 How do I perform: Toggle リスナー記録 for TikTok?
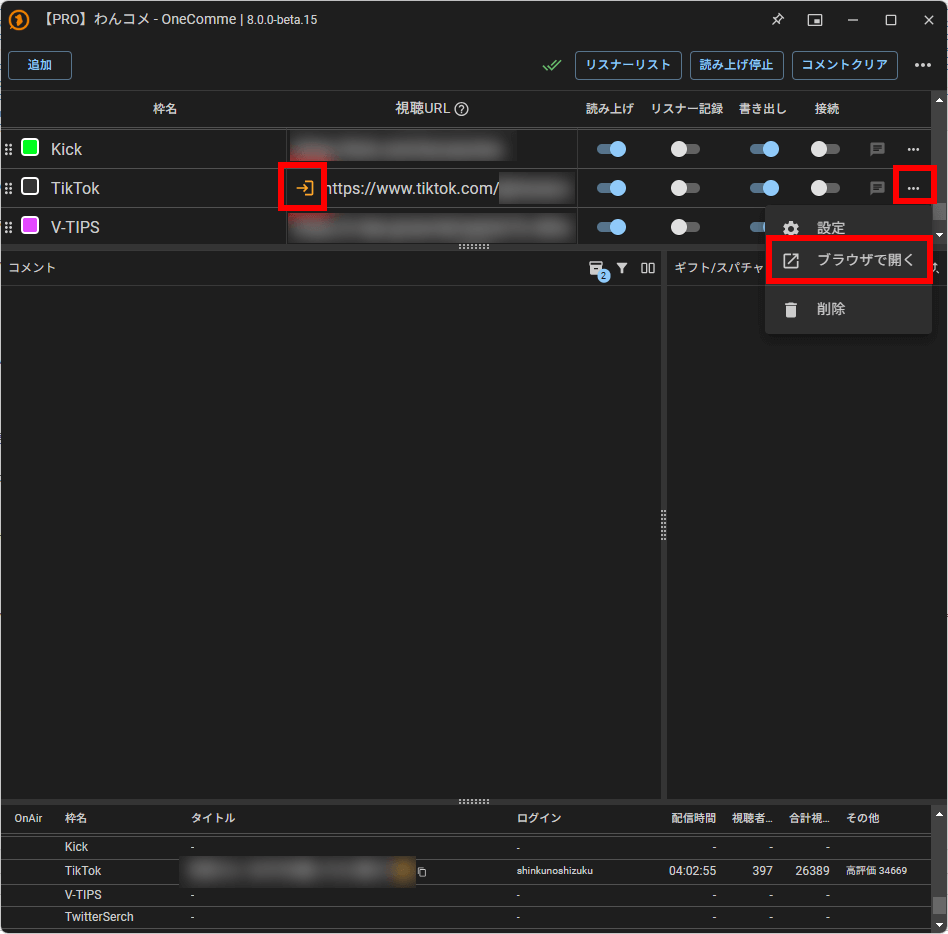pyautogui.click(x=685, y=188)
